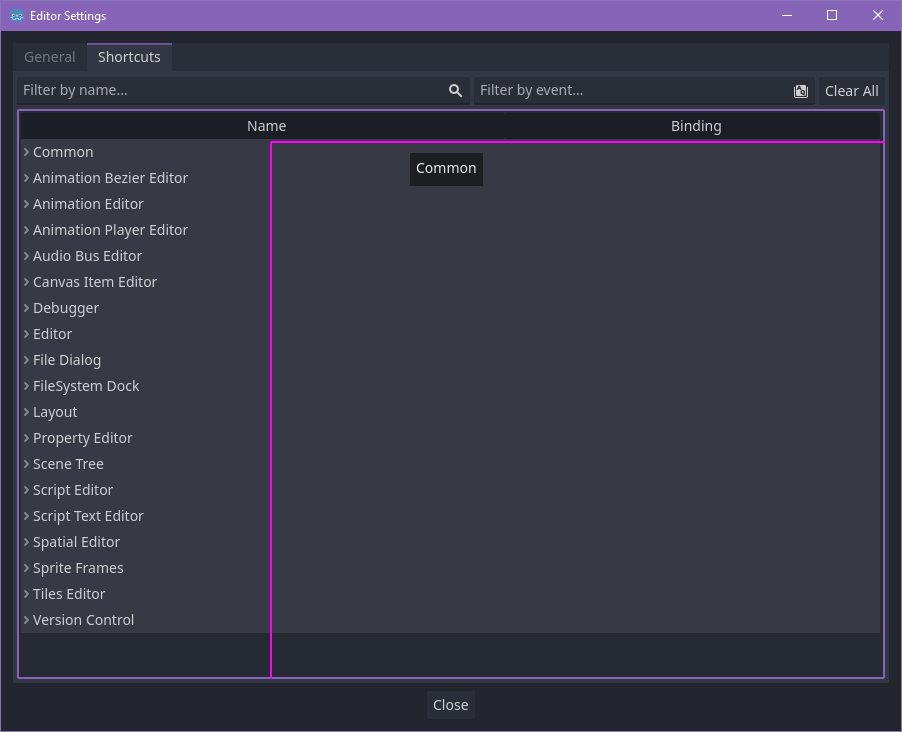The height and width of the screenshot is (732, 902).
Task: Select the Canvas Item Editor row
Action: [95, 281]
